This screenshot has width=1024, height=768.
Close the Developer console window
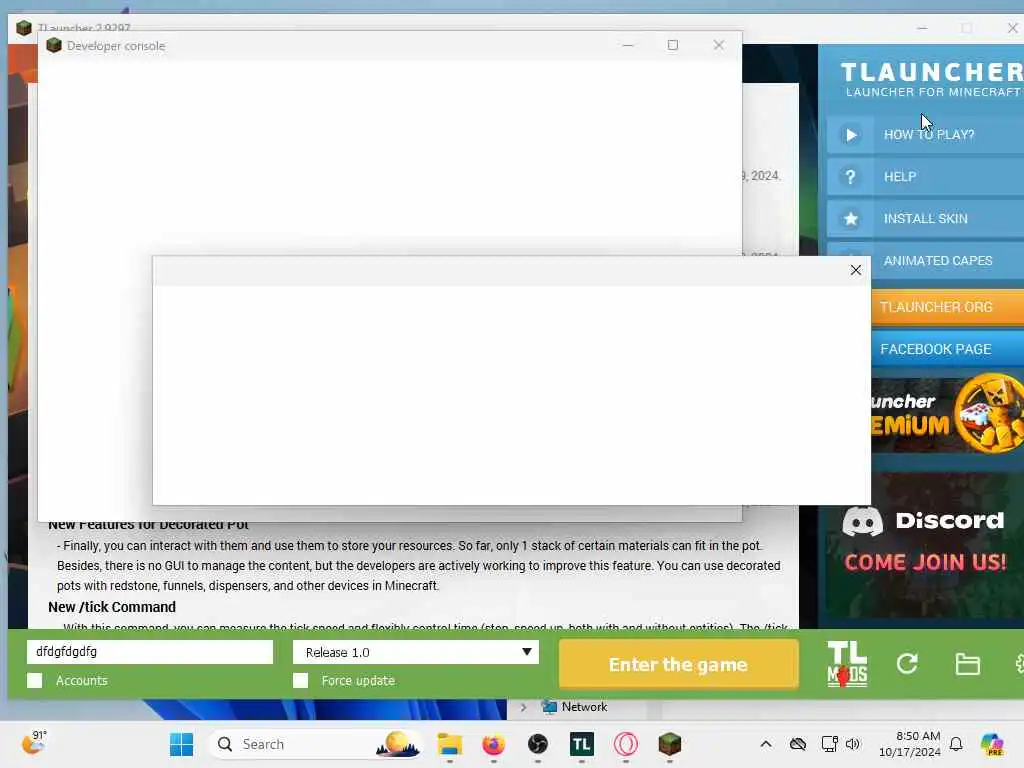[718, 45]
